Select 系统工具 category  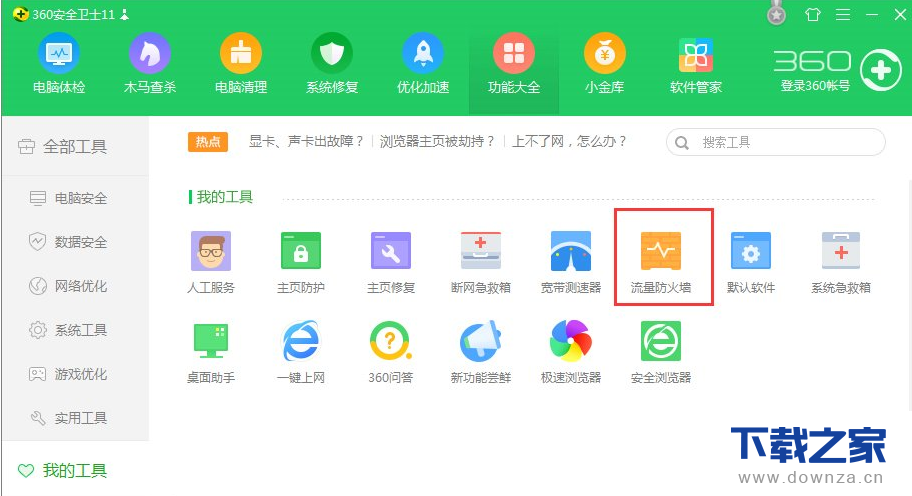pyautogui.click(x=68, y=330)
